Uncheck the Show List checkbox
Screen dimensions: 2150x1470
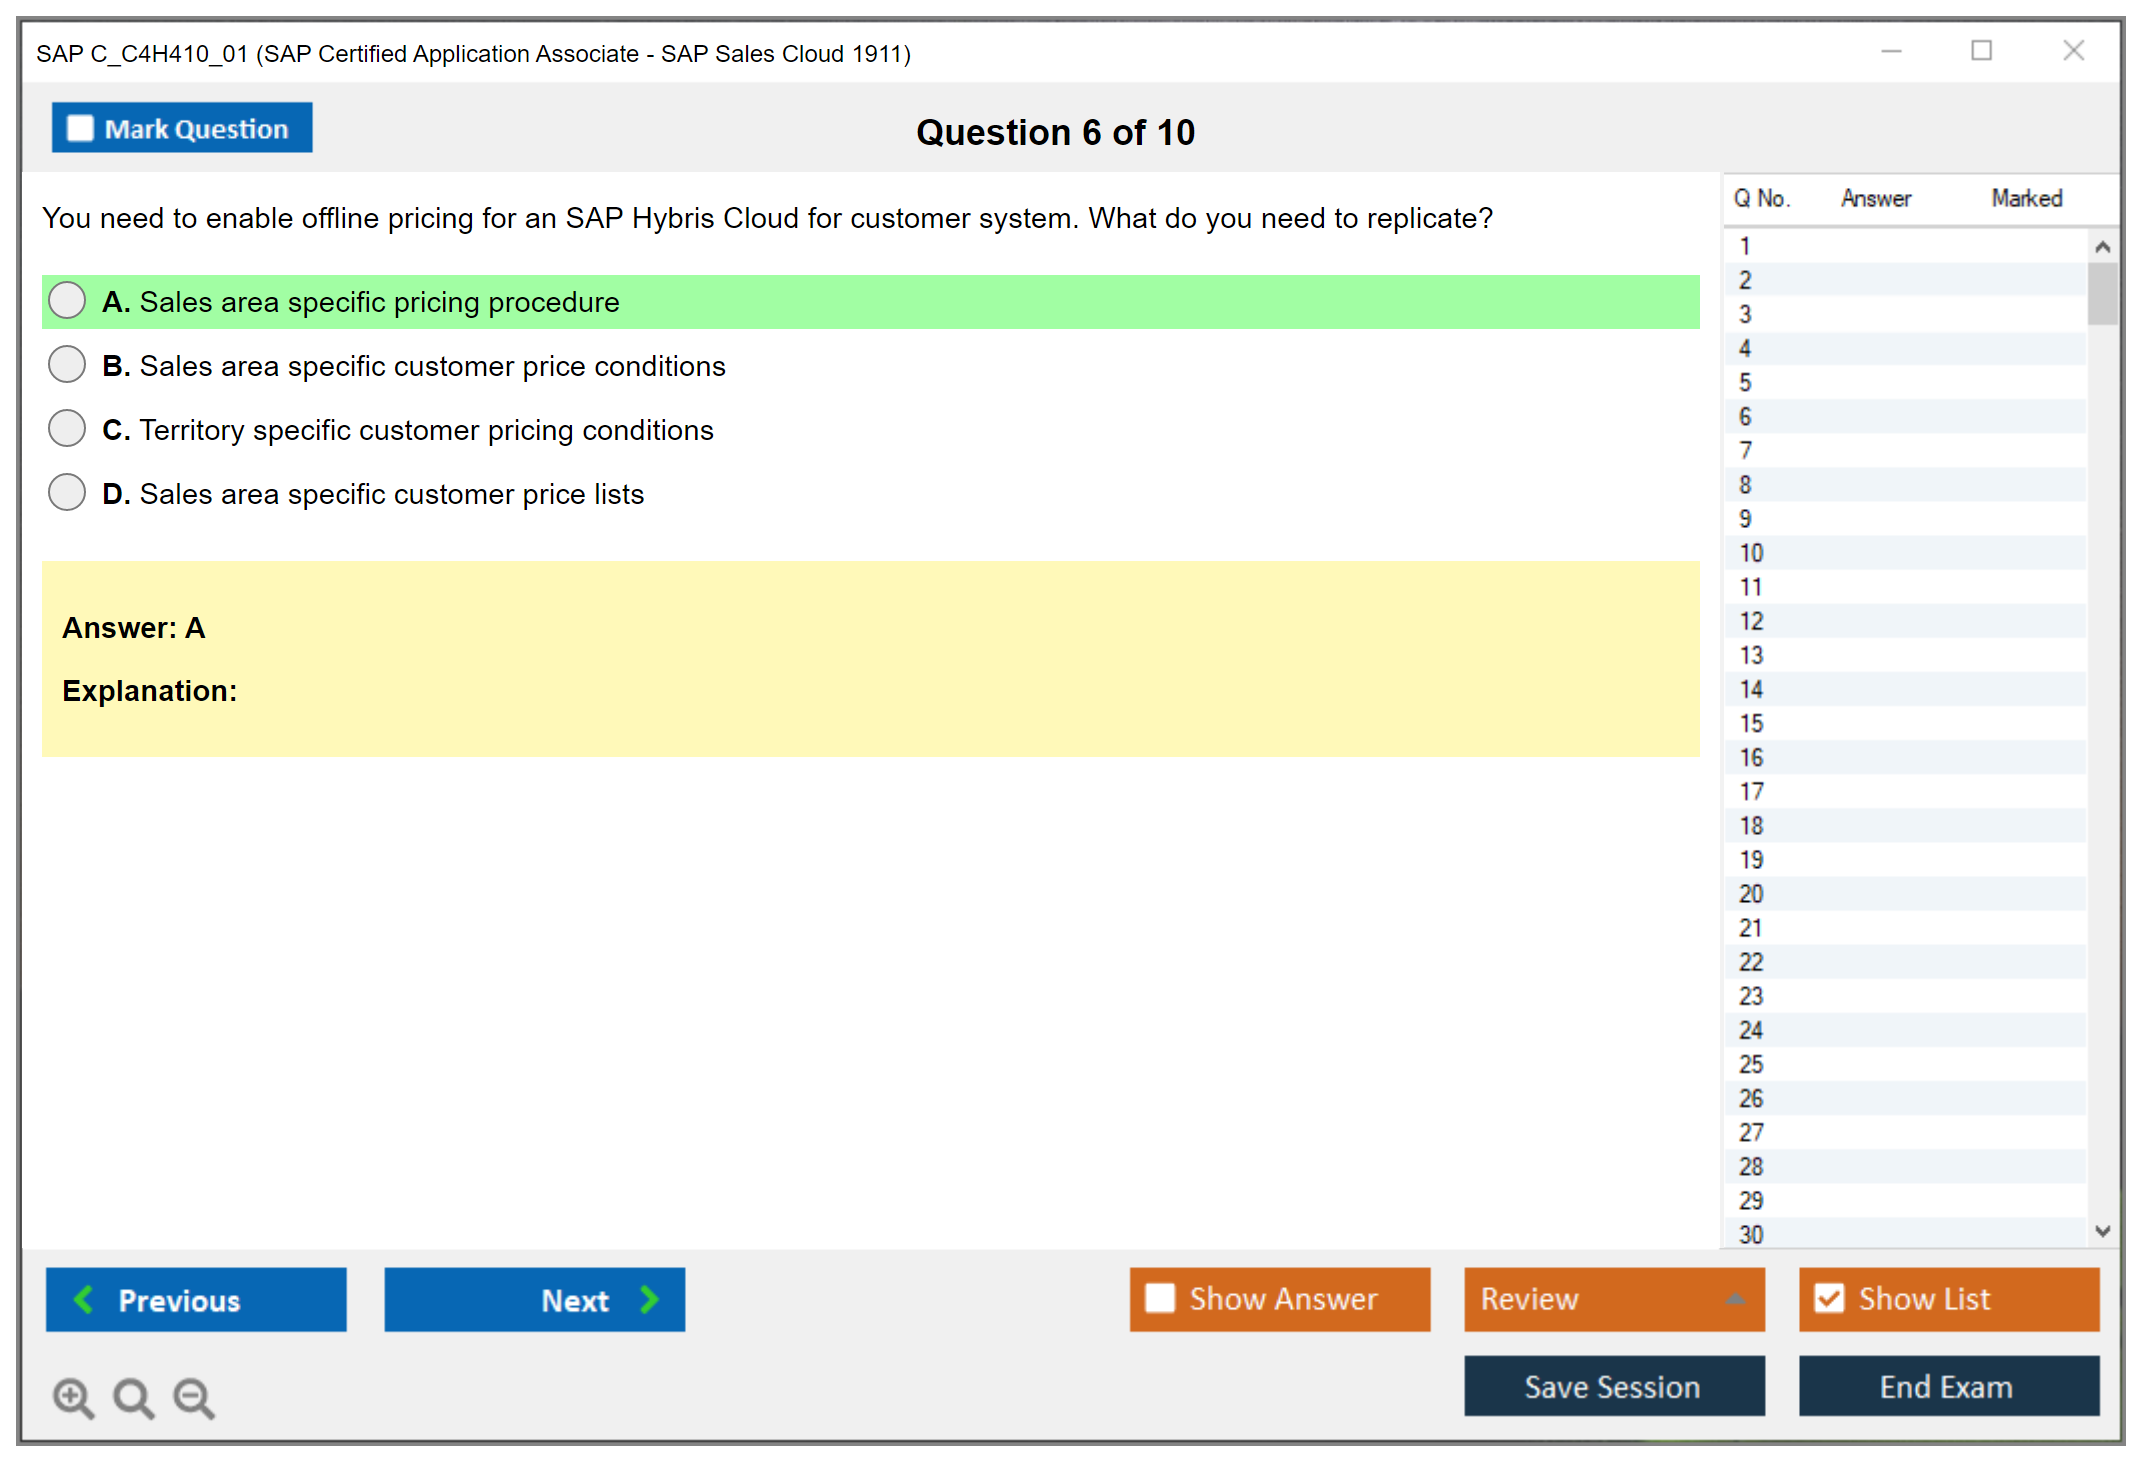(x=1829, y=1298)
